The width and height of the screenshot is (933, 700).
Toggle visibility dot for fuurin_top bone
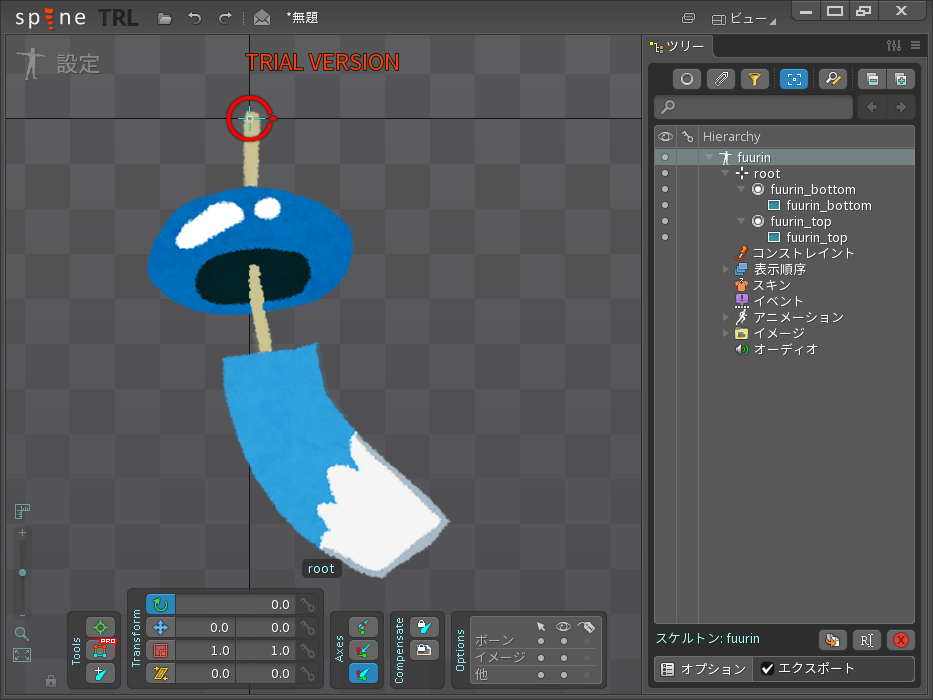[x=665, y=221]
